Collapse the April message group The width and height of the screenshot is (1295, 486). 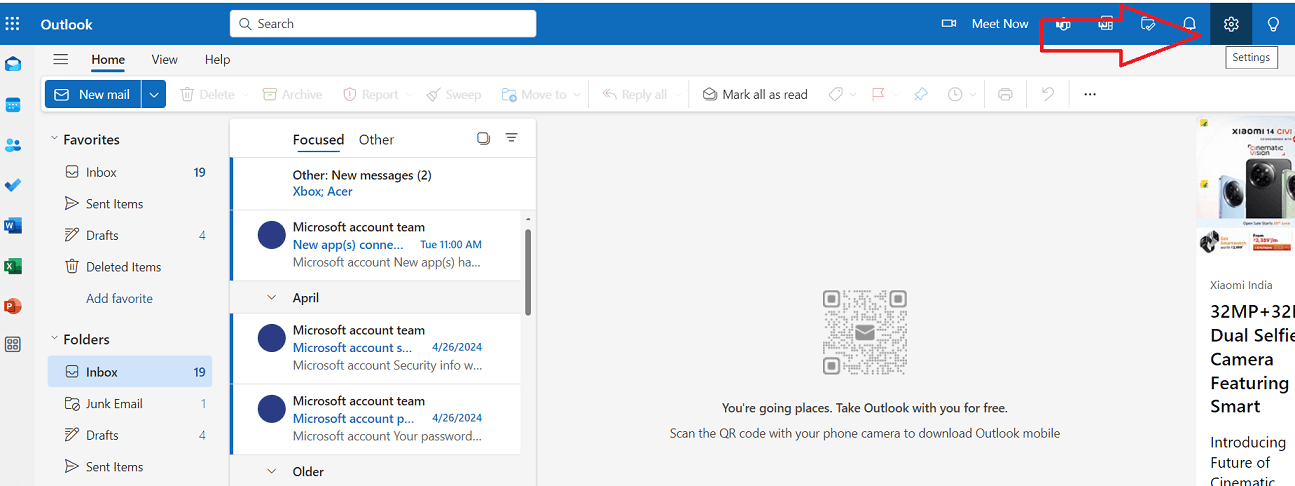click(x=271, y=298)
